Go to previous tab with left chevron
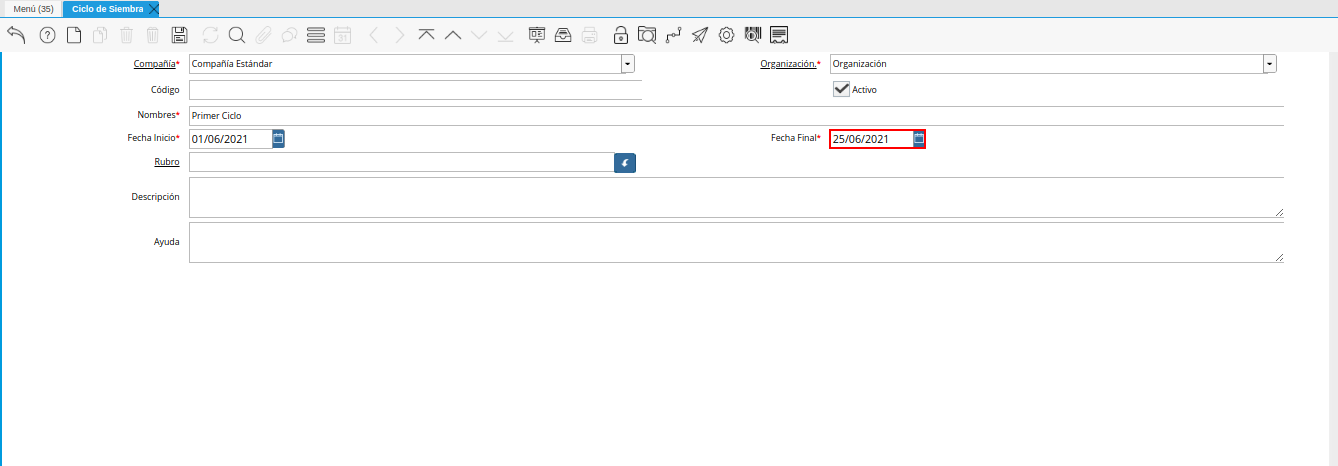 [373, 35]
